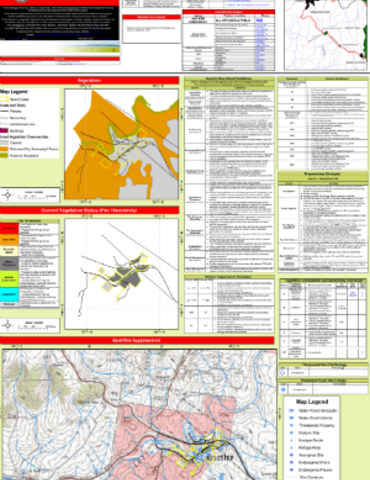
Task: Click the Endangered Fauna legend icon
Action: click(292, 470)
